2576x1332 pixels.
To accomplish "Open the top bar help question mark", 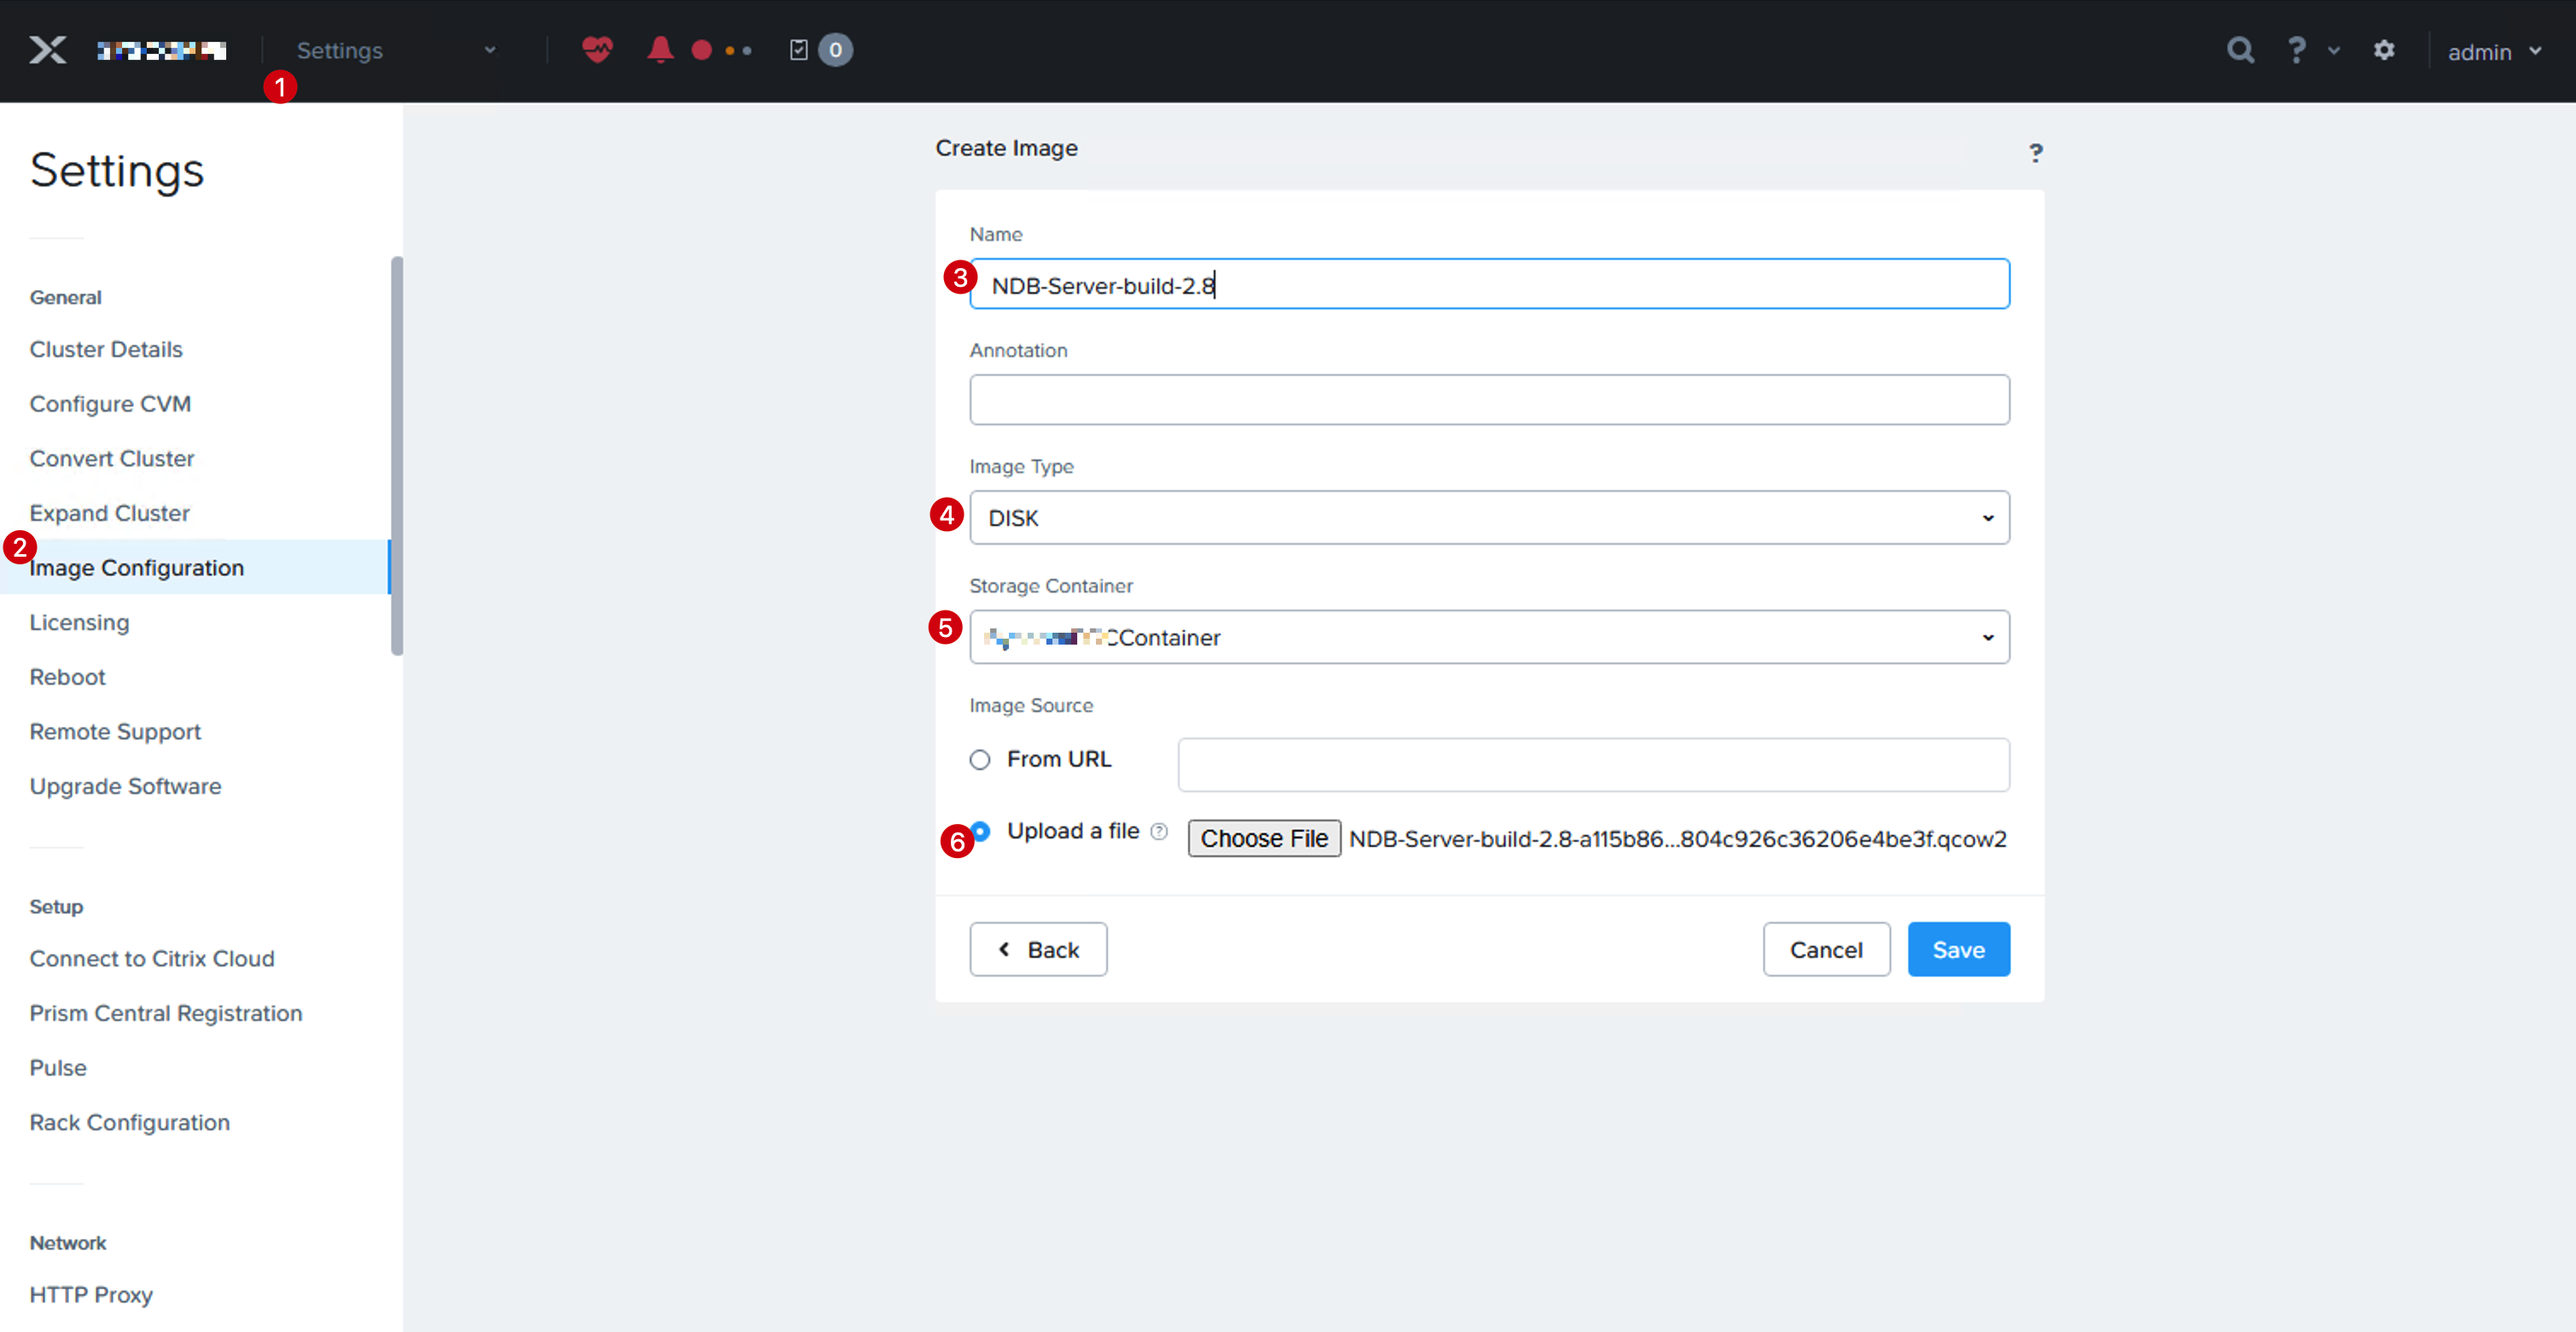I will click(2296, 50).
